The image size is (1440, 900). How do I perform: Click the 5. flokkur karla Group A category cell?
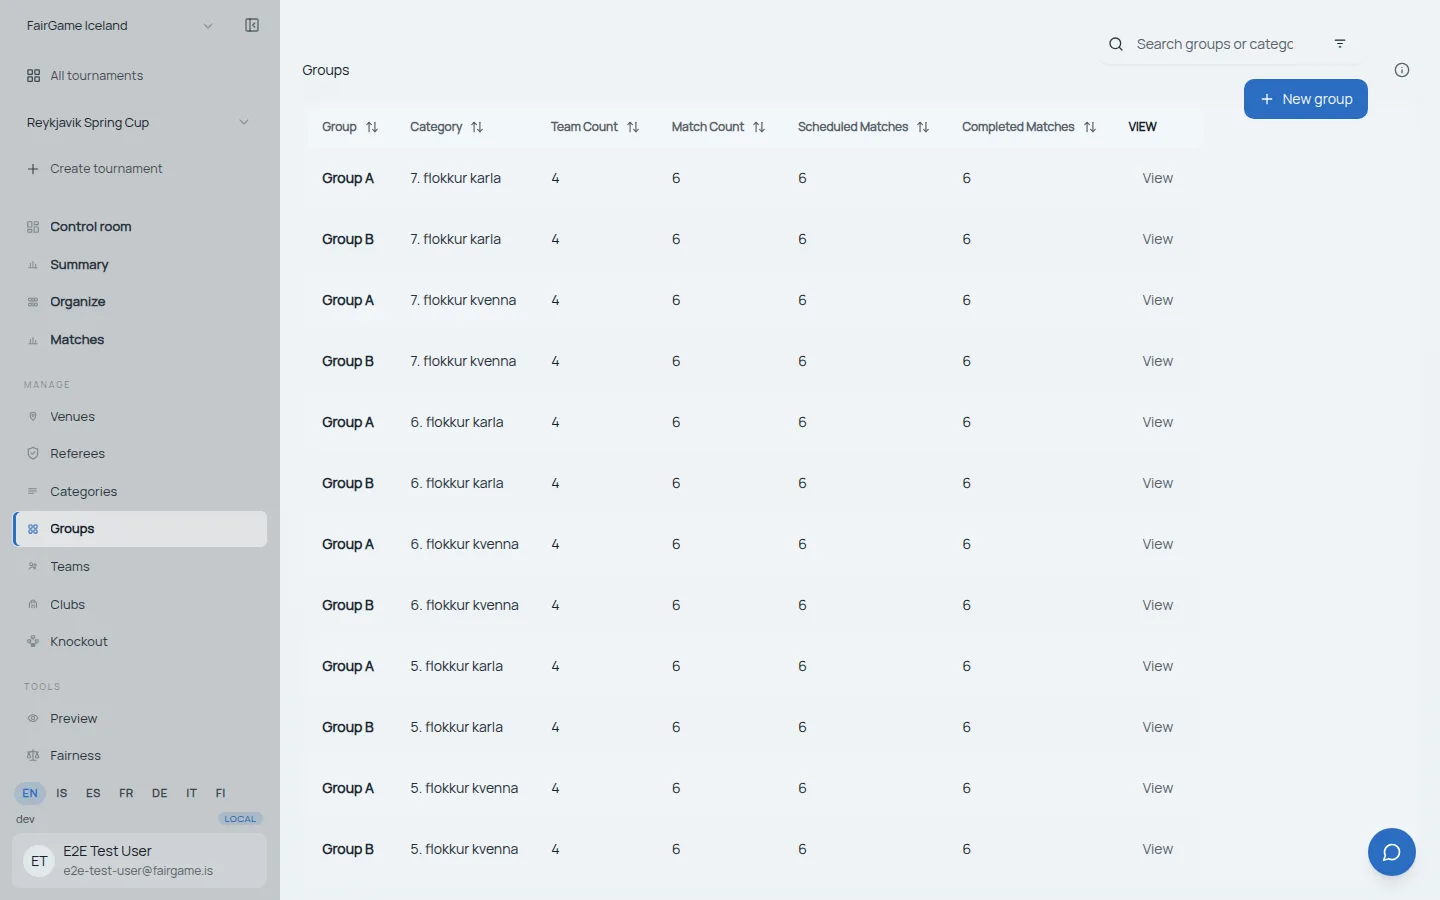pyautogui.click(x=456, y=666)
